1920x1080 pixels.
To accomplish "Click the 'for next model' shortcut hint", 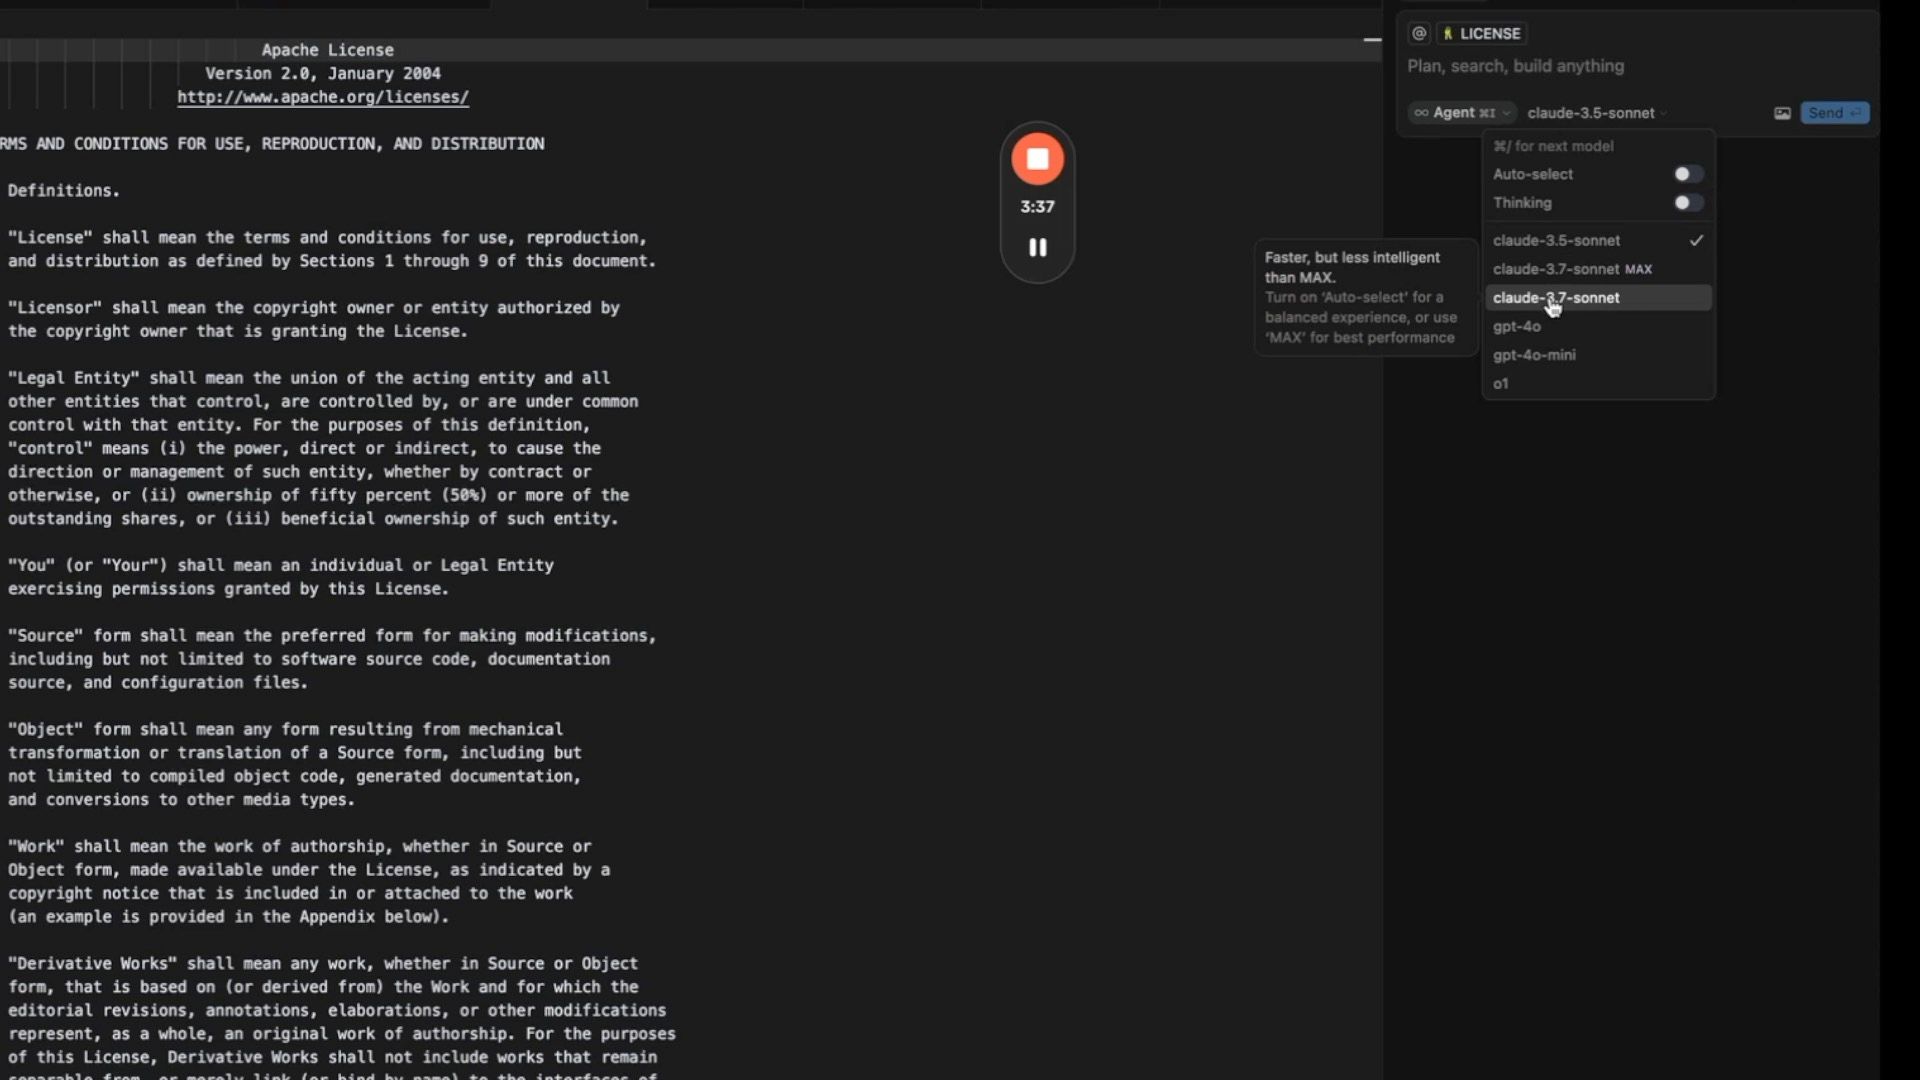I will [x=1553, y=146].
